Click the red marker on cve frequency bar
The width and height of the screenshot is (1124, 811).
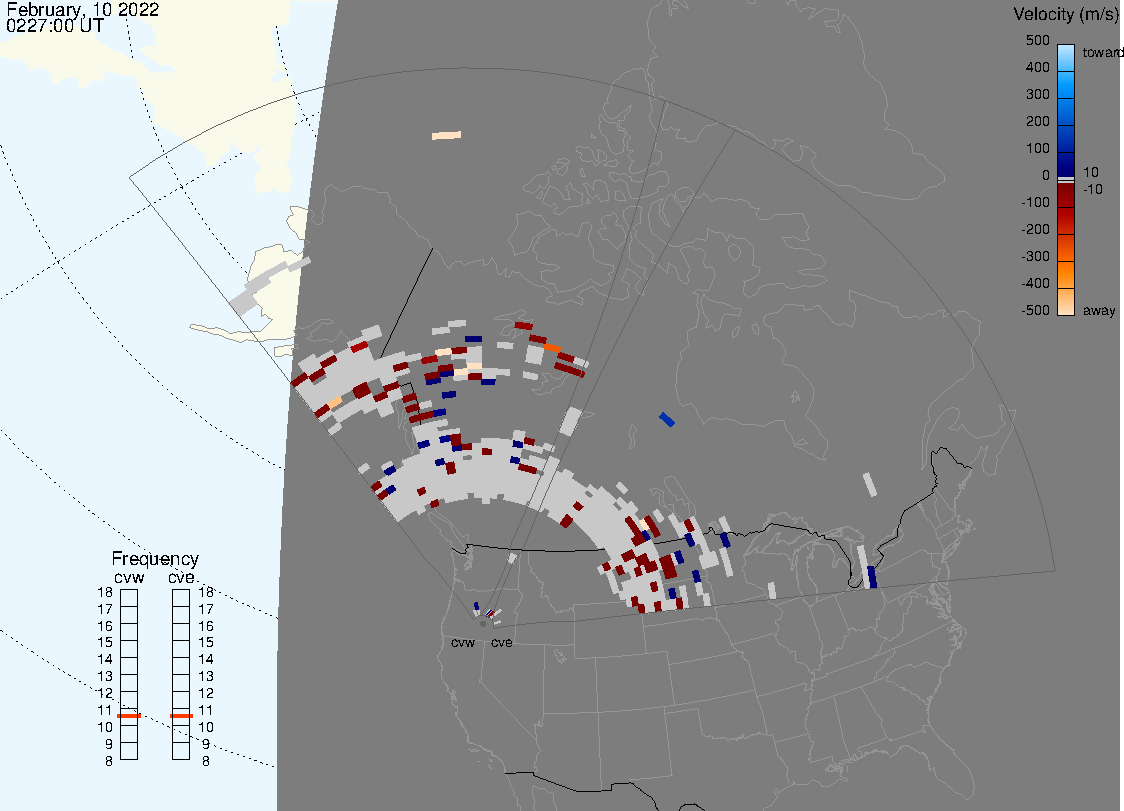click(x=181, y=716)
